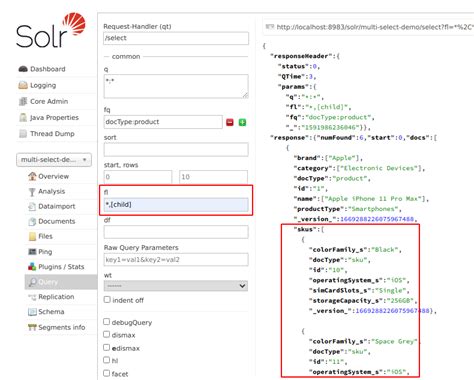
Task: Click the request URL link icon
Action: pyautogui.click(x=269, y=27)
